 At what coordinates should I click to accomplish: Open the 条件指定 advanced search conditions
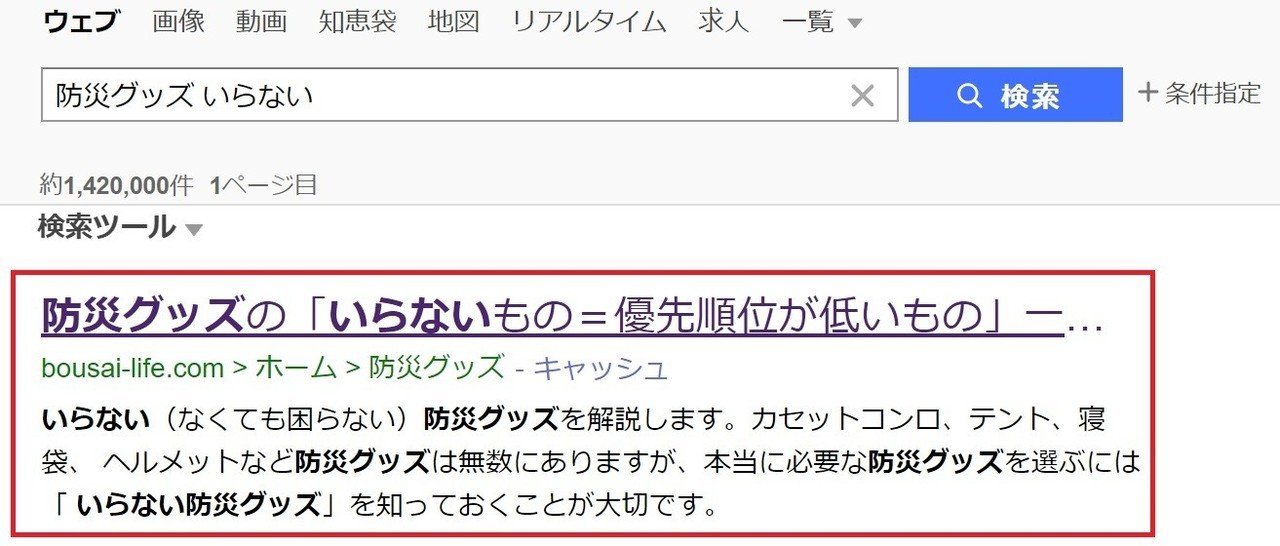tap(1199, 94)
